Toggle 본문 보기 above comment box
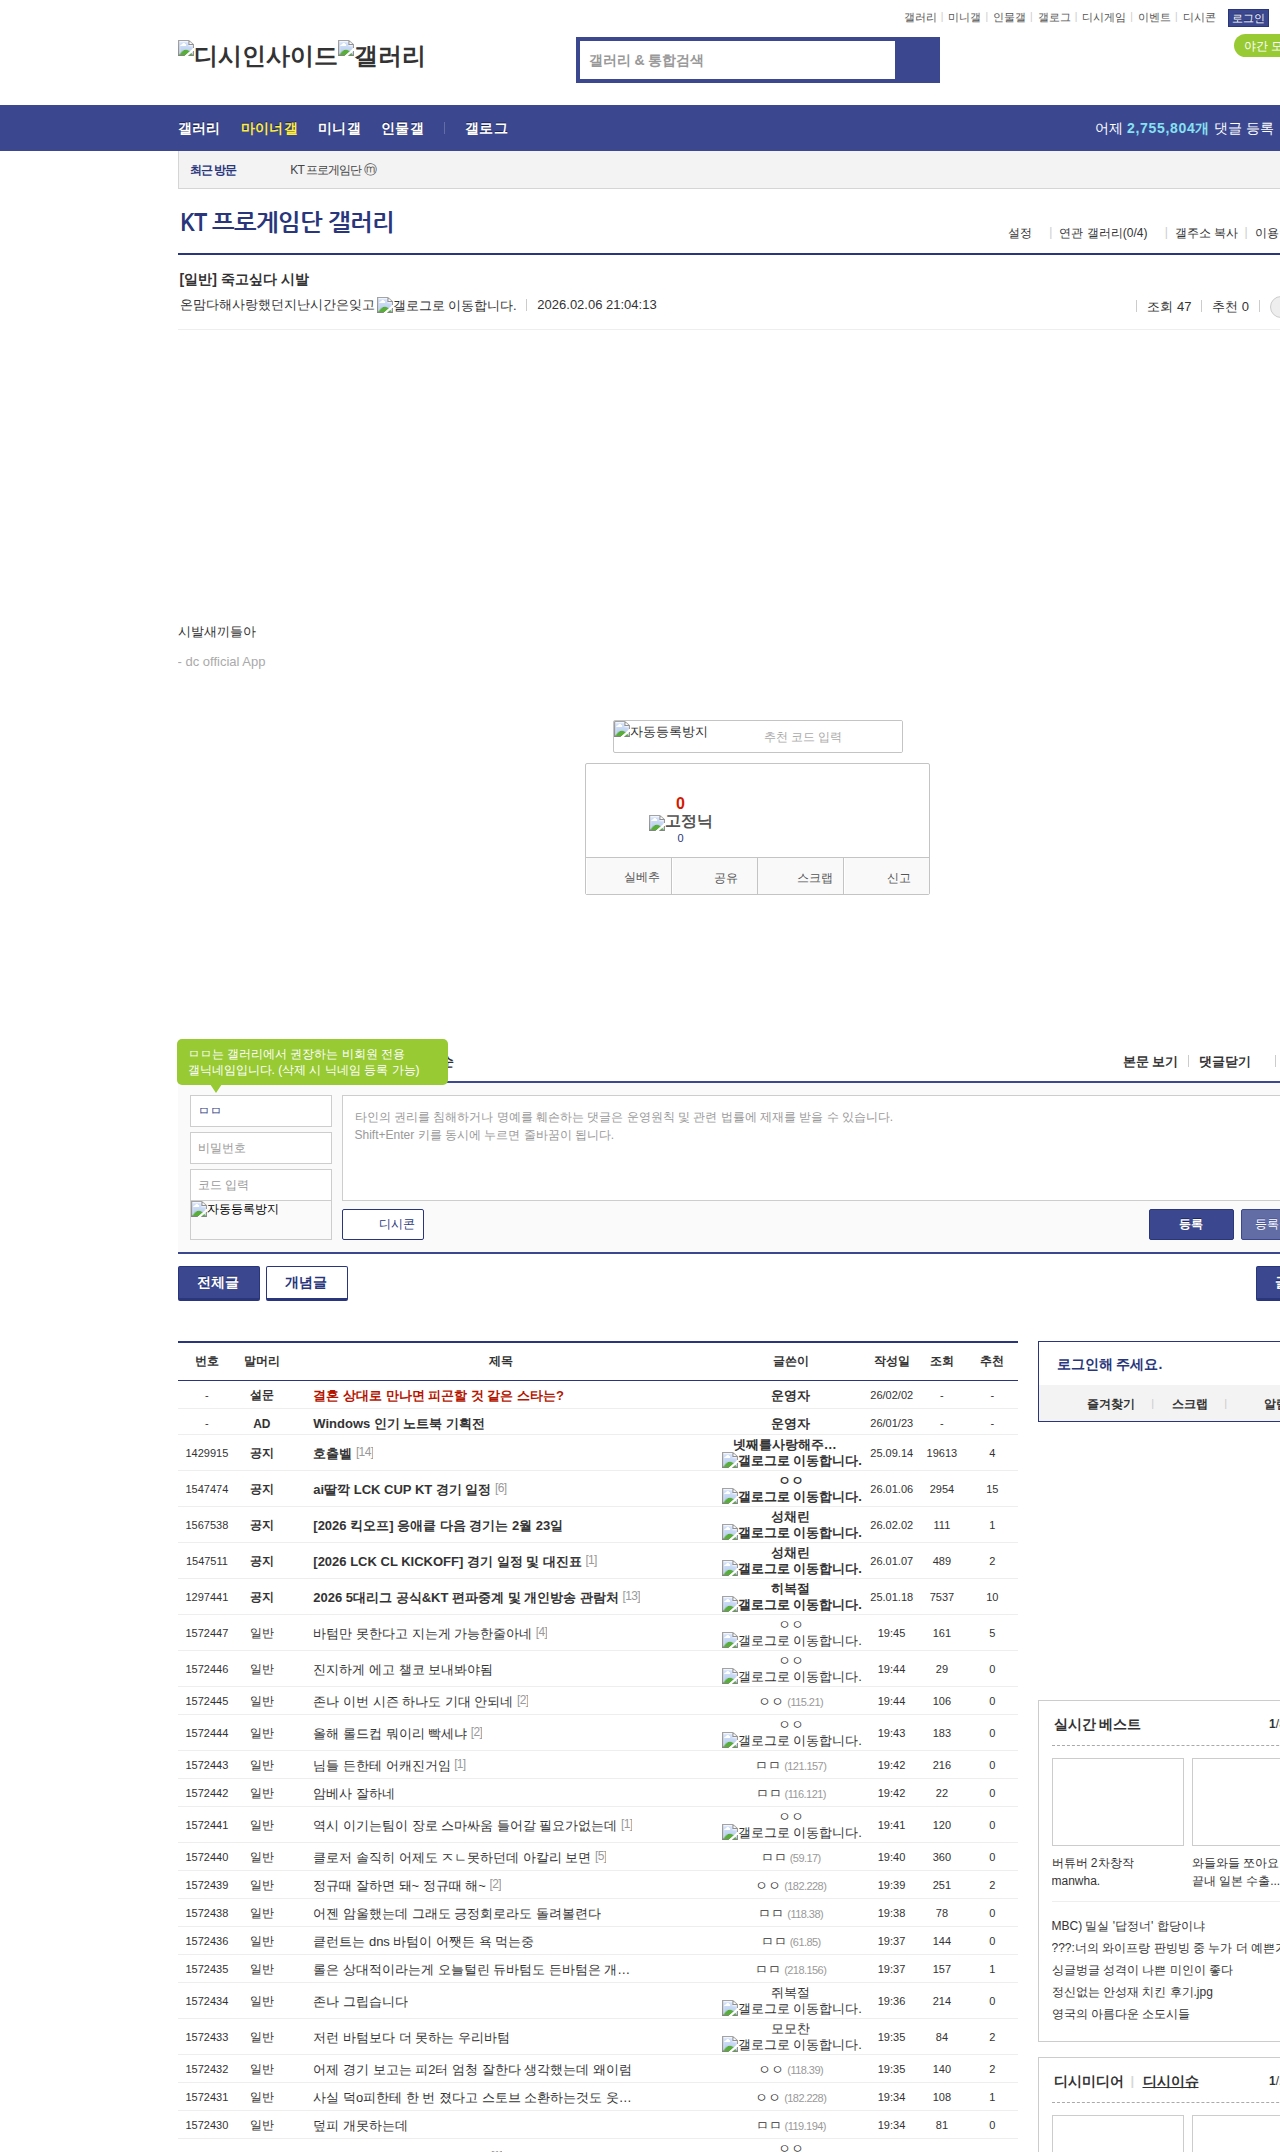 tap(1150, 1062)
